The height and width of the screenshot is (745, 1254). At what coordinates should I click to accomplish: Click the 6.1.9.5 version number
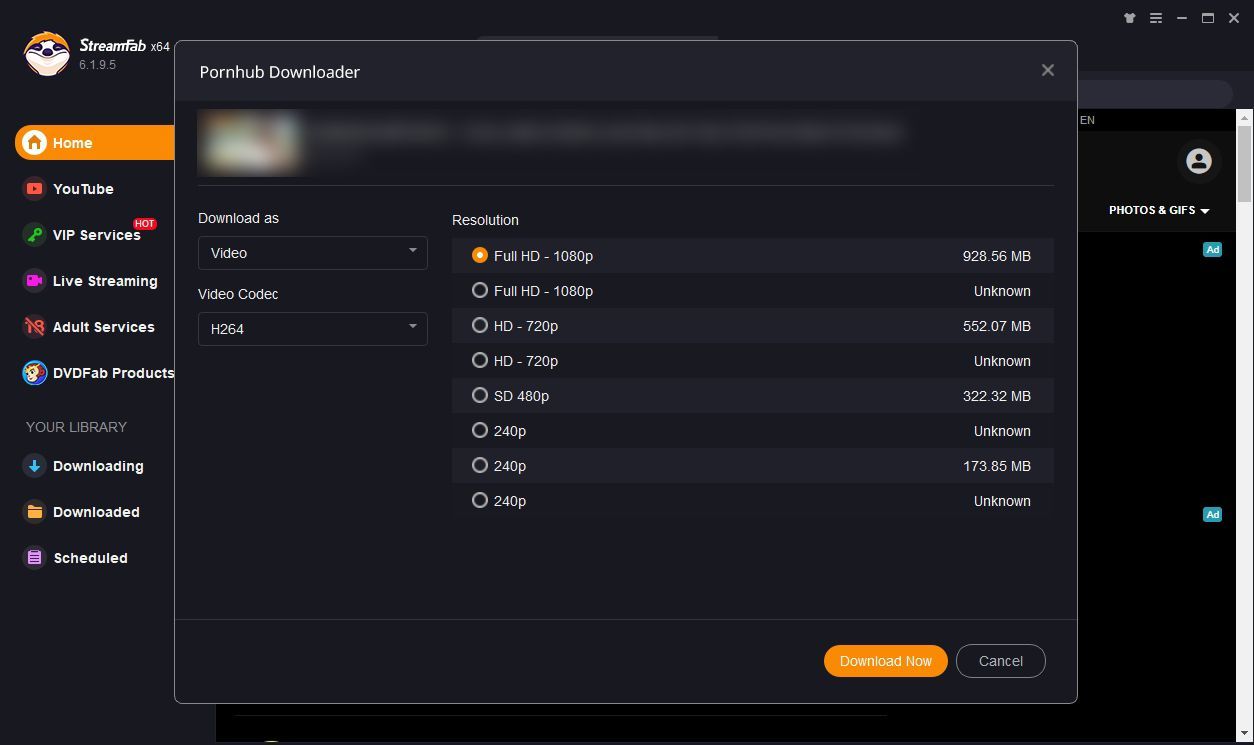pyautogui.click(x=98, y=65)
